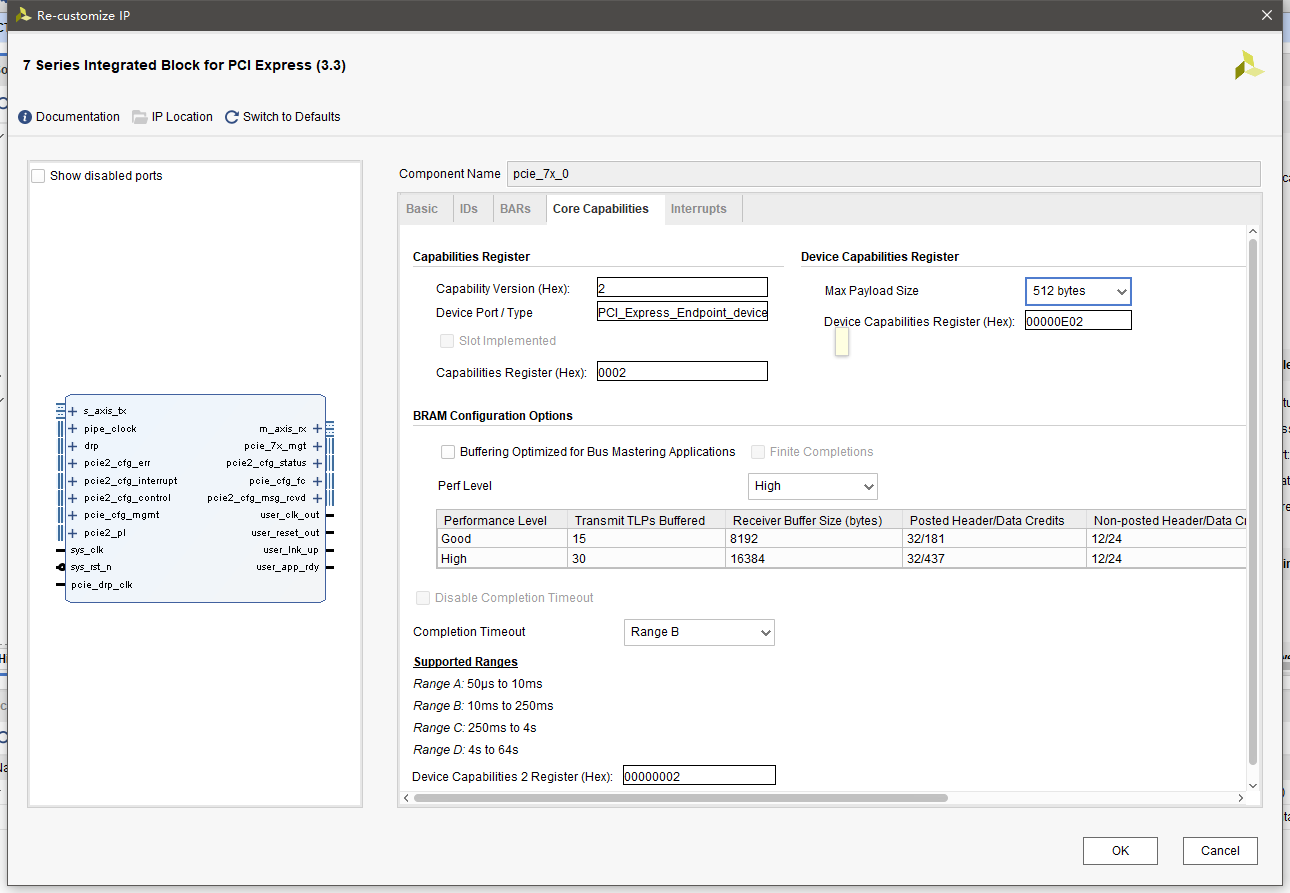This screenshot has width=1290, height=893.
Task: Click the 16384 receiver buffer size cell
Action: click(814, 559)
